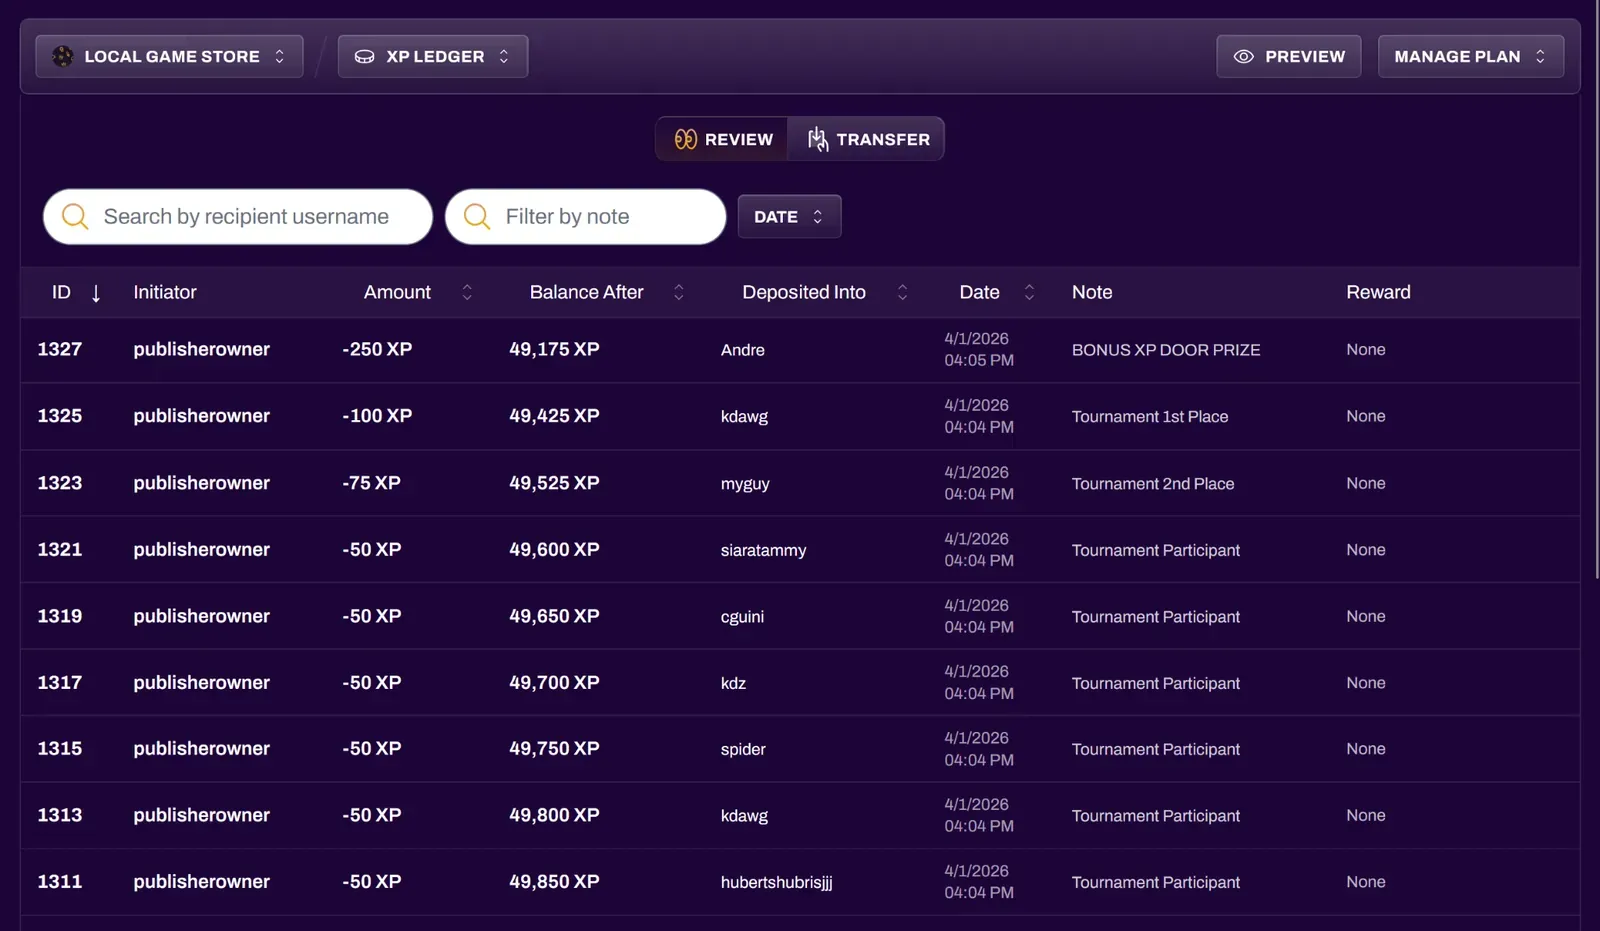Click the Reward column header
This screenshot has width=1600, height=931.
click(1378, 292)
